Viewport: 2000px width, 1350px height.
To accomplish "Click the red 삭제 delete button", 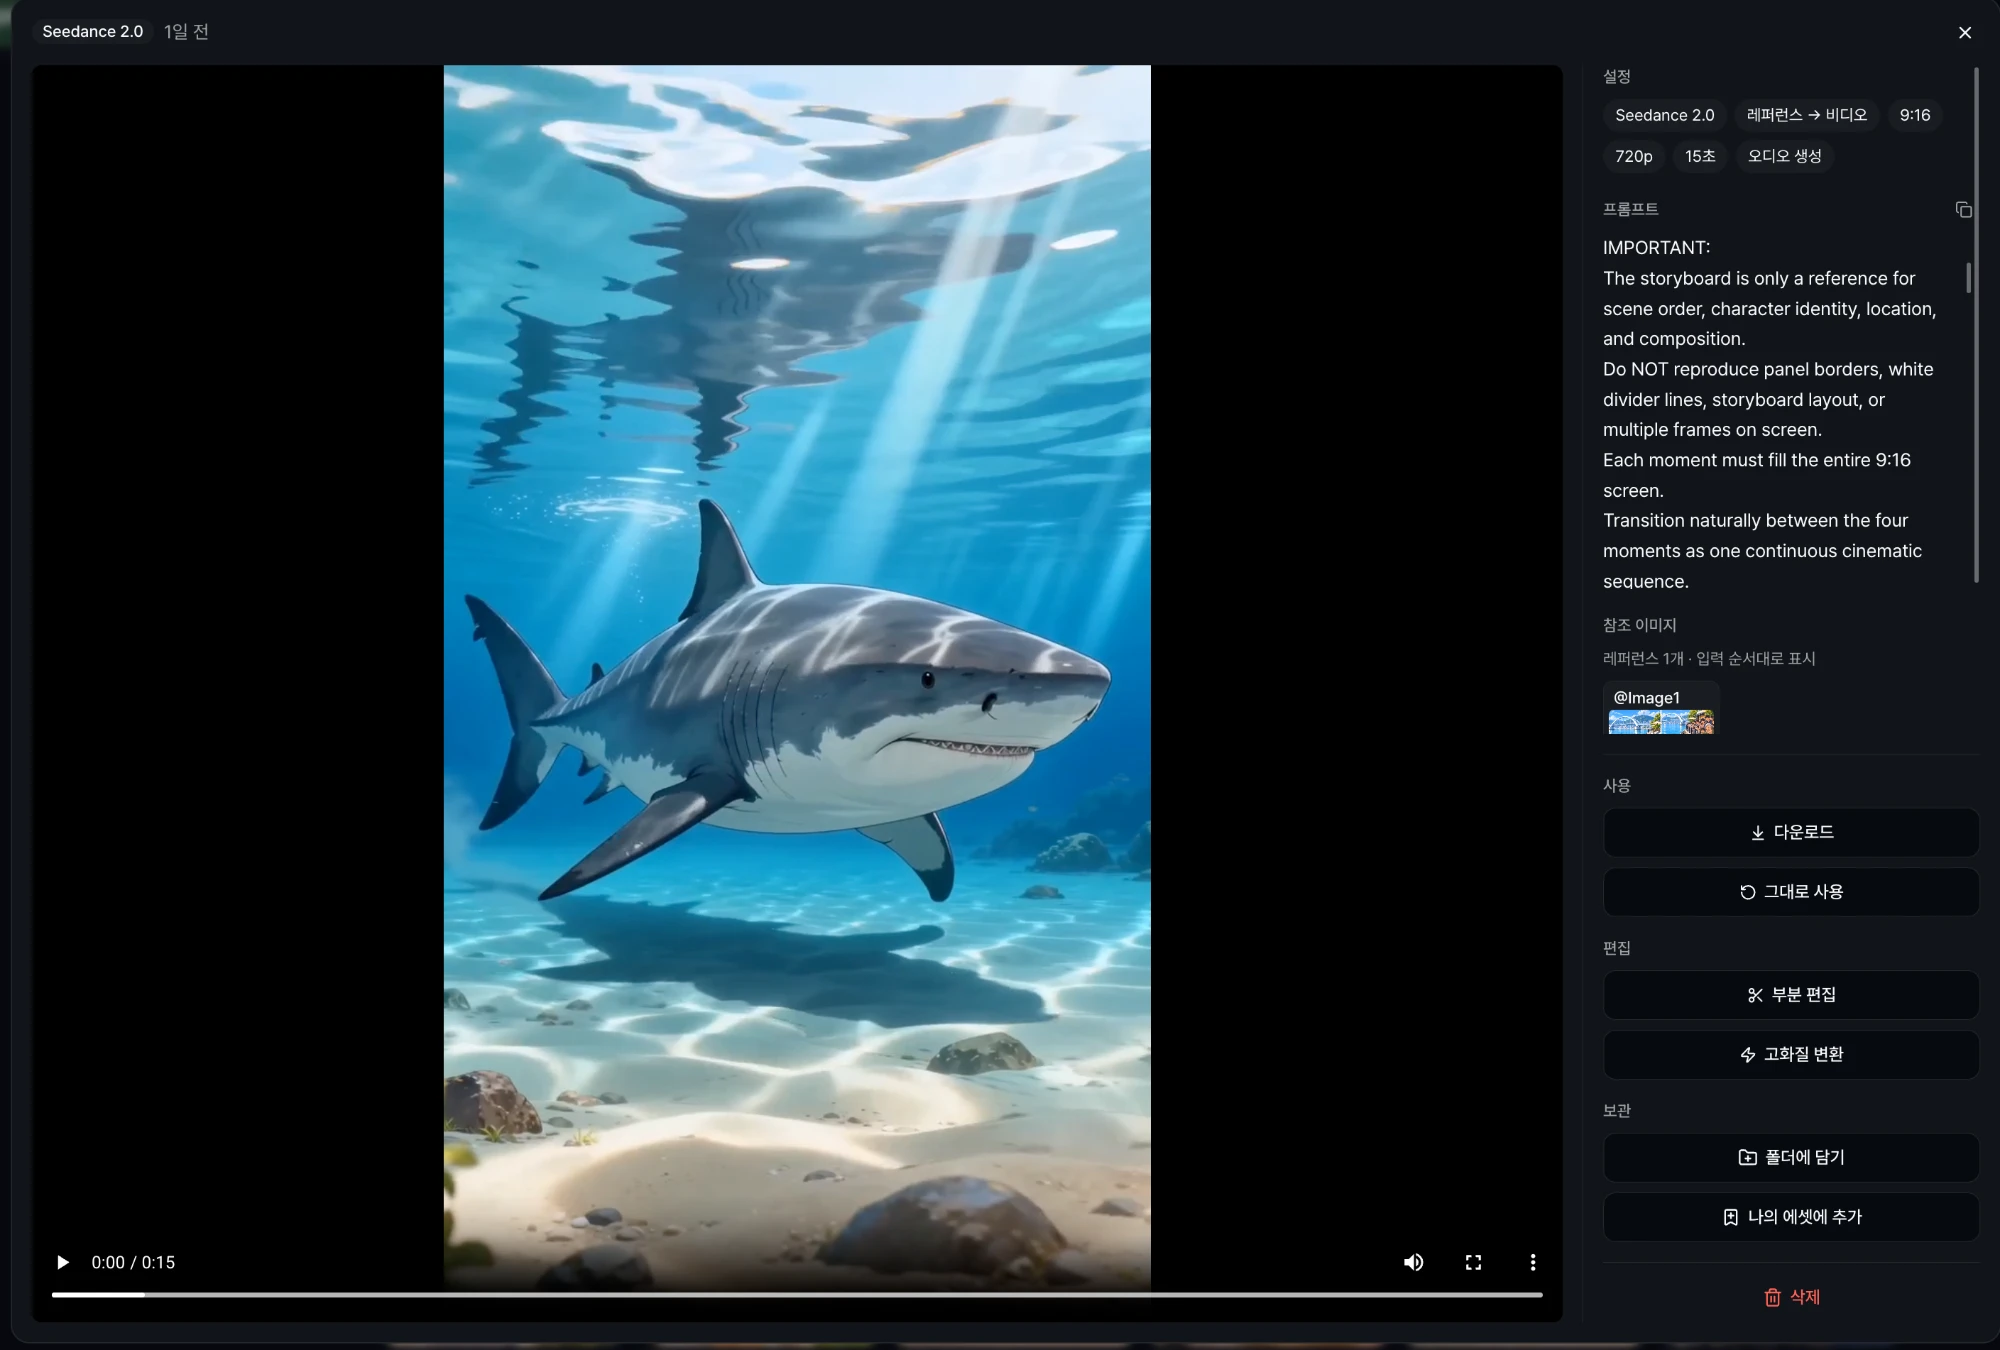I will pos(1791,1297).
